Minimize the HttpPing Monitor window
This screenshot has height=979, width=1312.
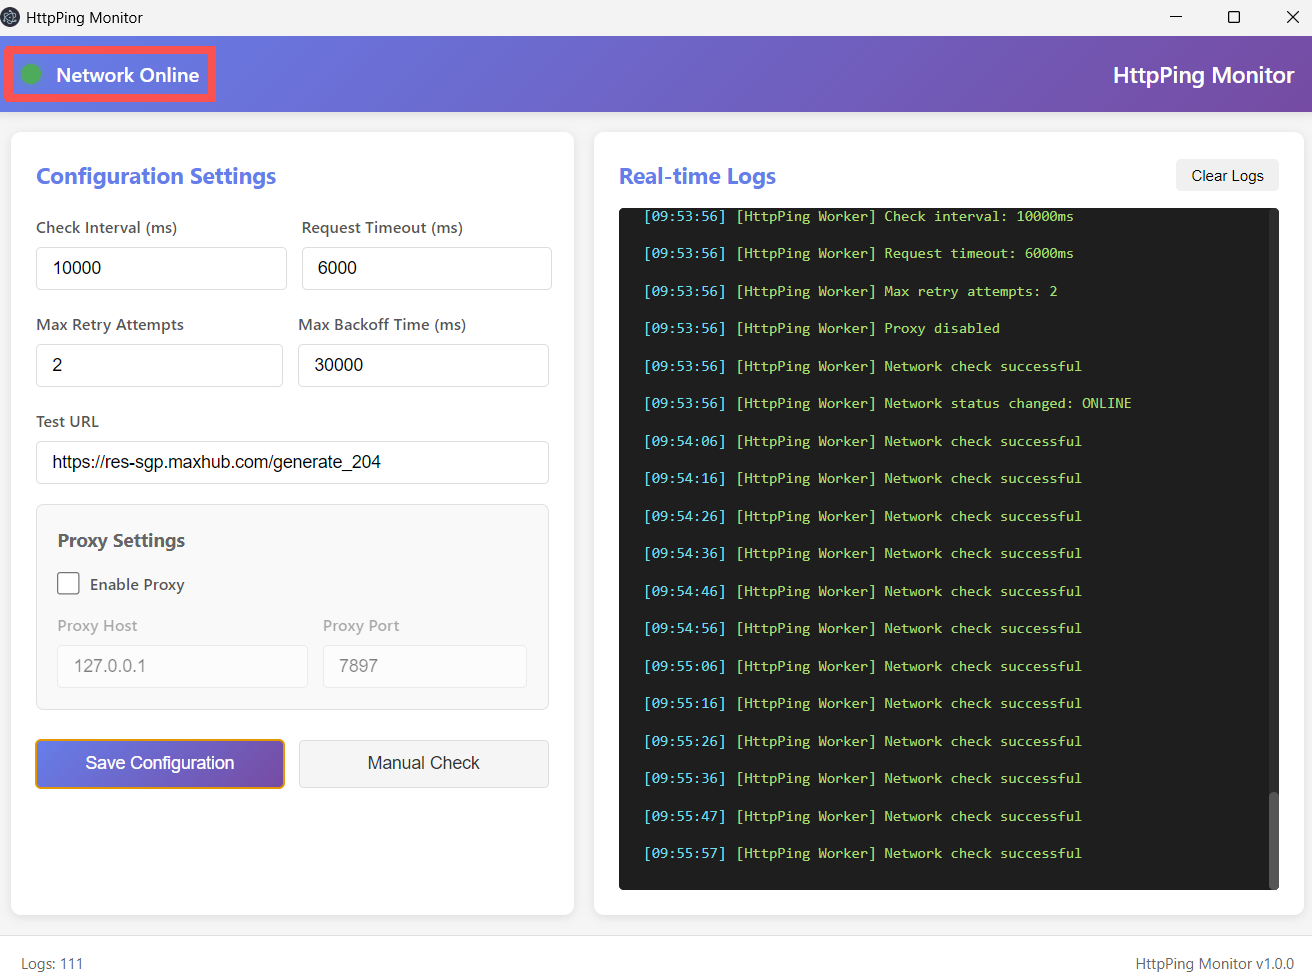point(1176,17)
